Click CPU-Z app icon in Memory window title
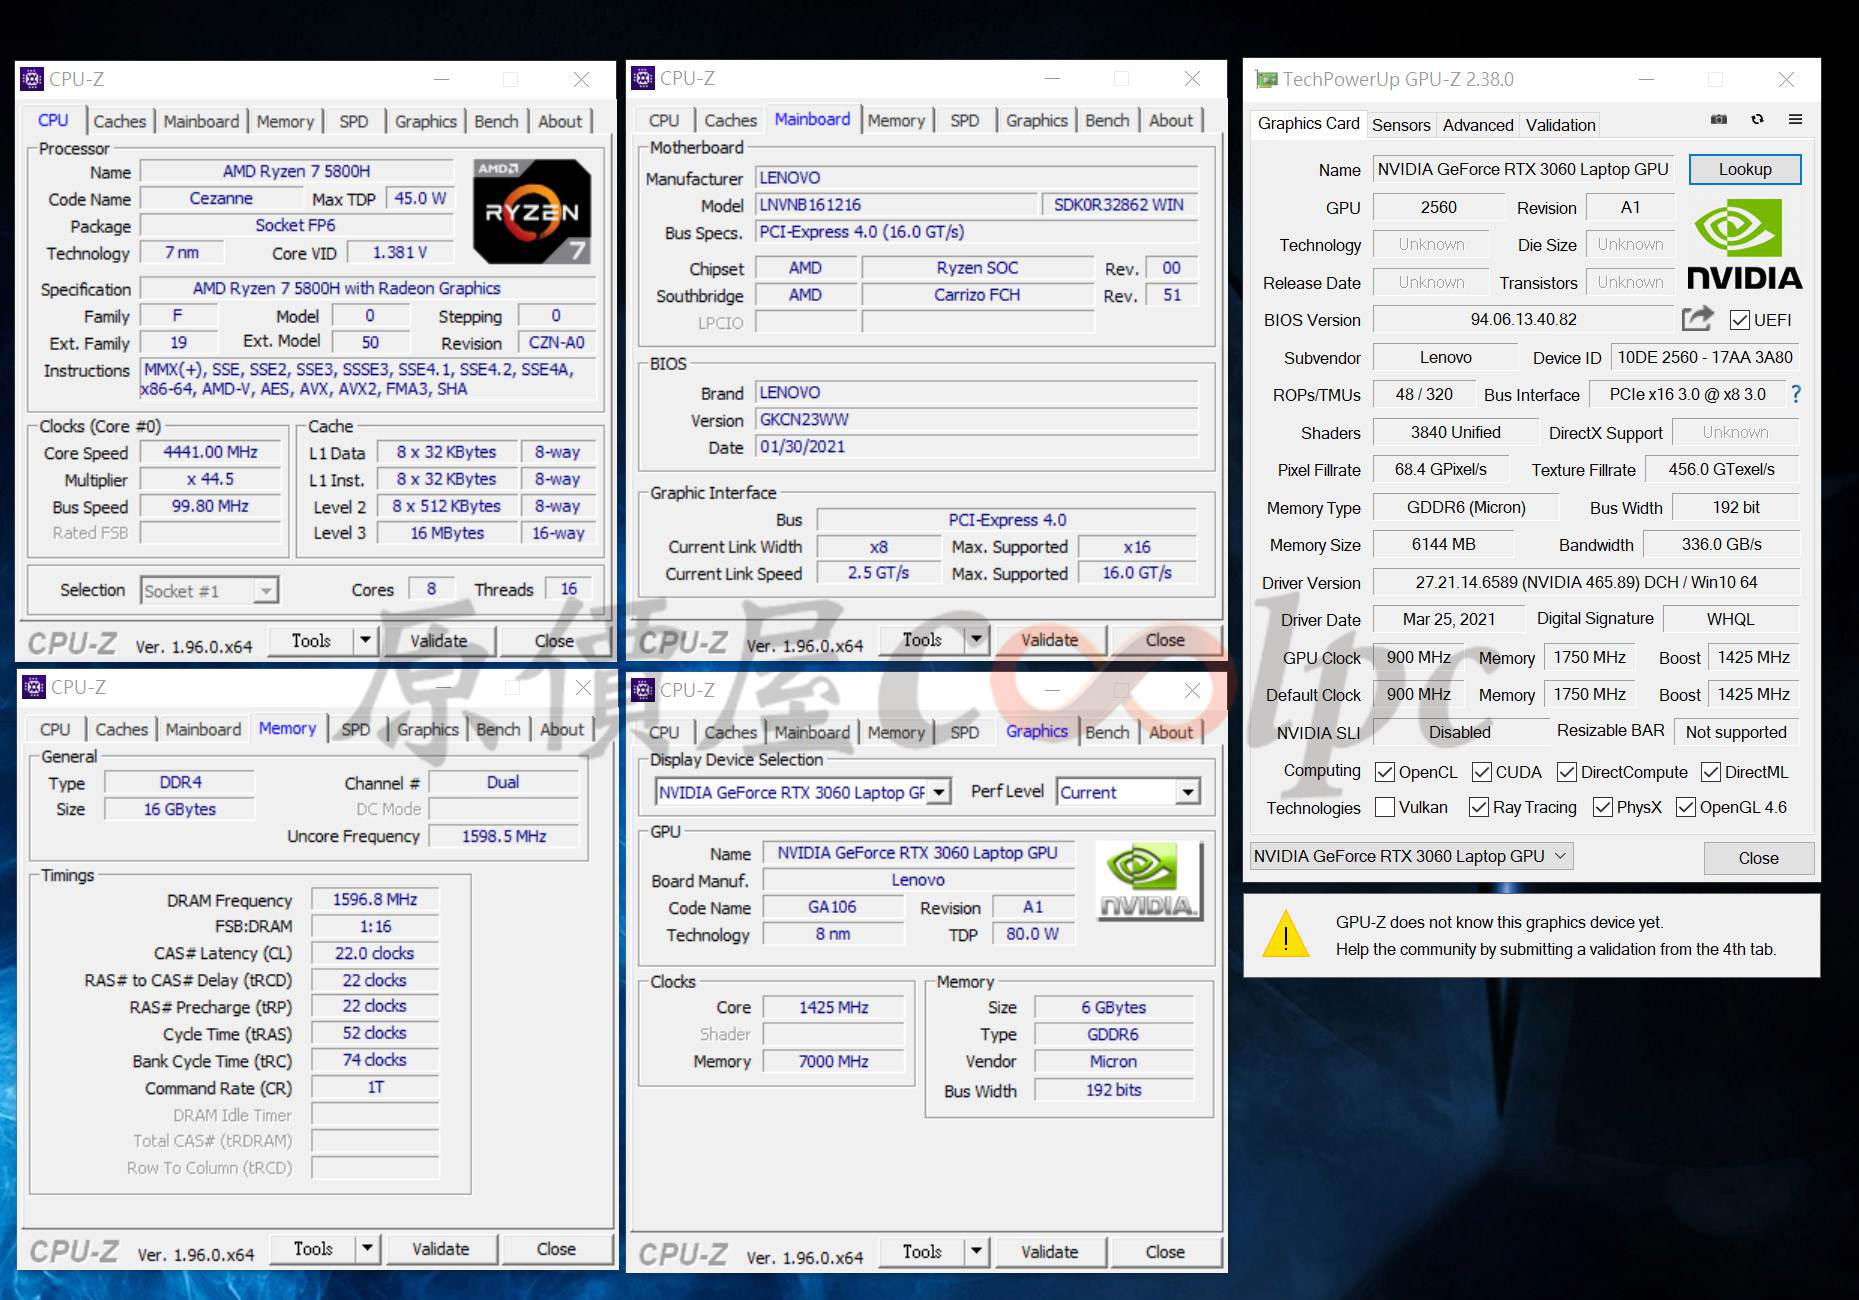This screenshot has height=1300, width=1859. [x=34, y=687]
